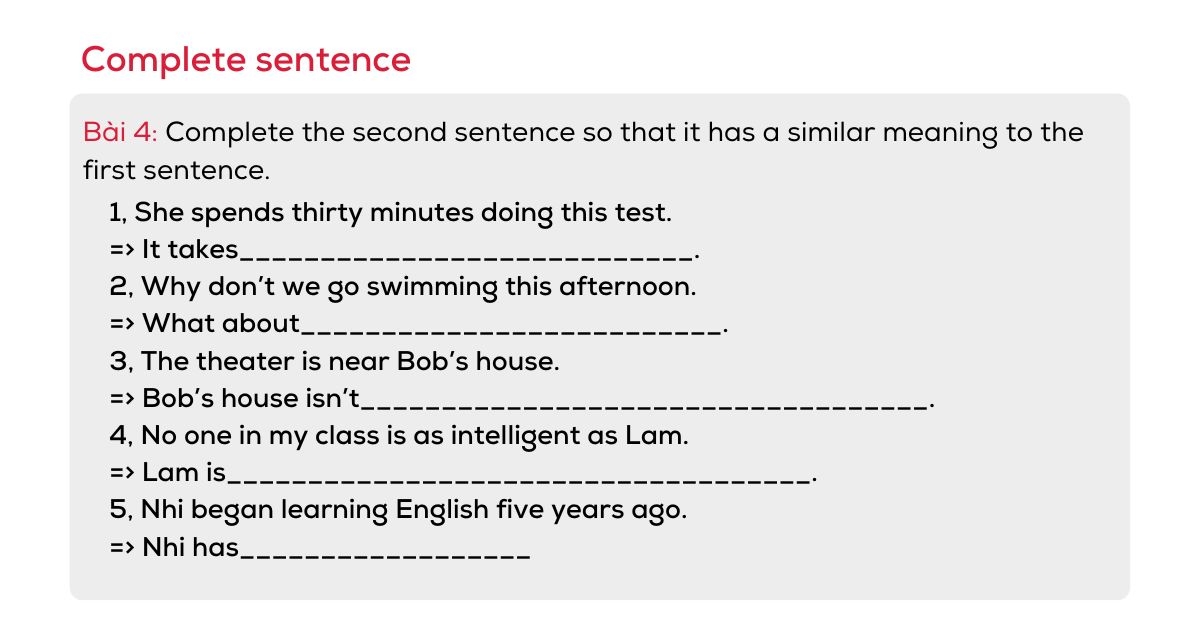Click the '=> What about' prompt text
Image resolution: width=1200 pixels, height=628 pixels.
204,324
